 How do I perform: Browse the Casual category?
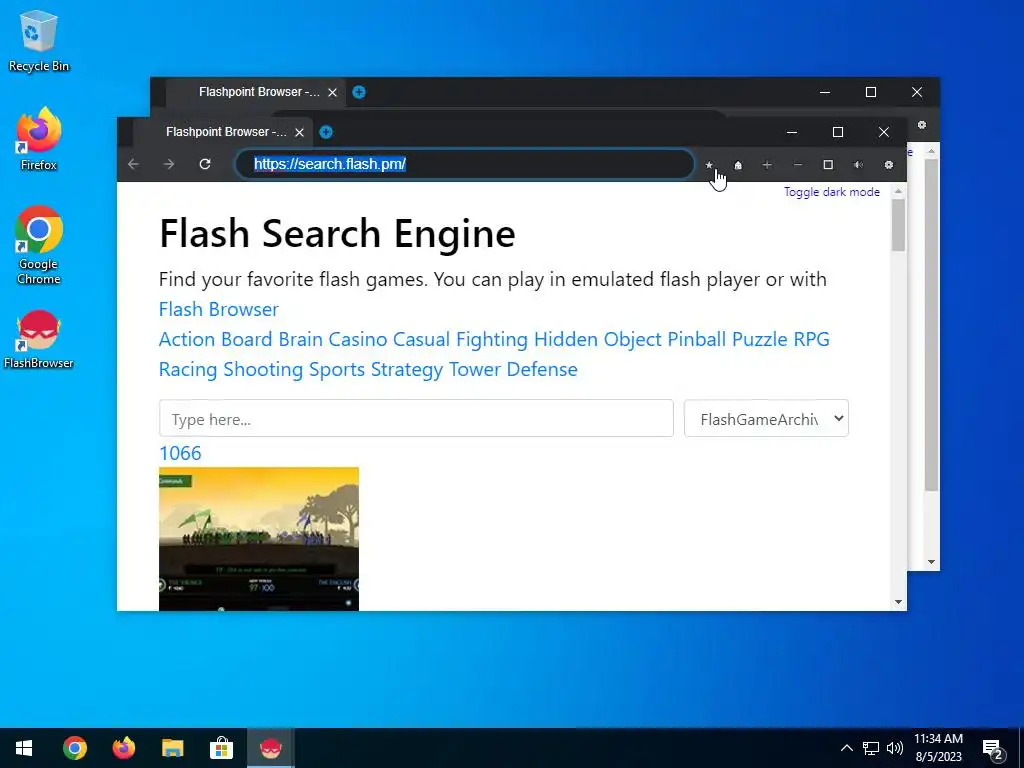tap(421, 339)
